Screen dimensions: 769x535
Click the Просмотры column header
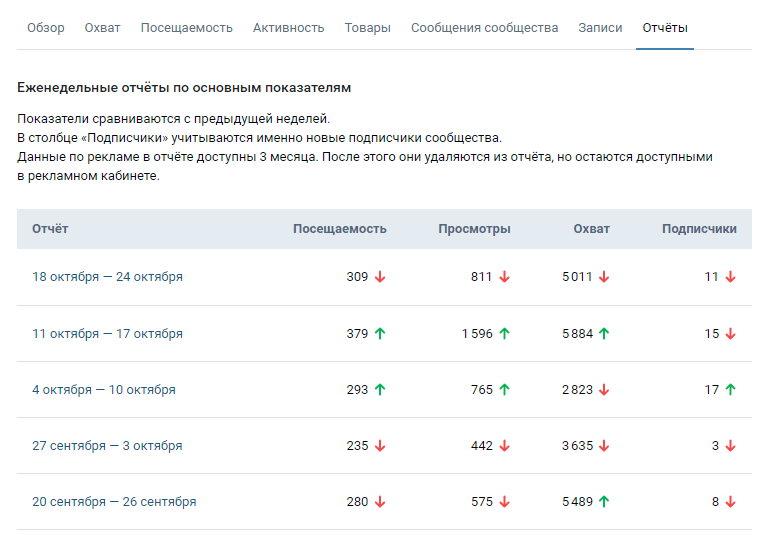click(474, 229)
